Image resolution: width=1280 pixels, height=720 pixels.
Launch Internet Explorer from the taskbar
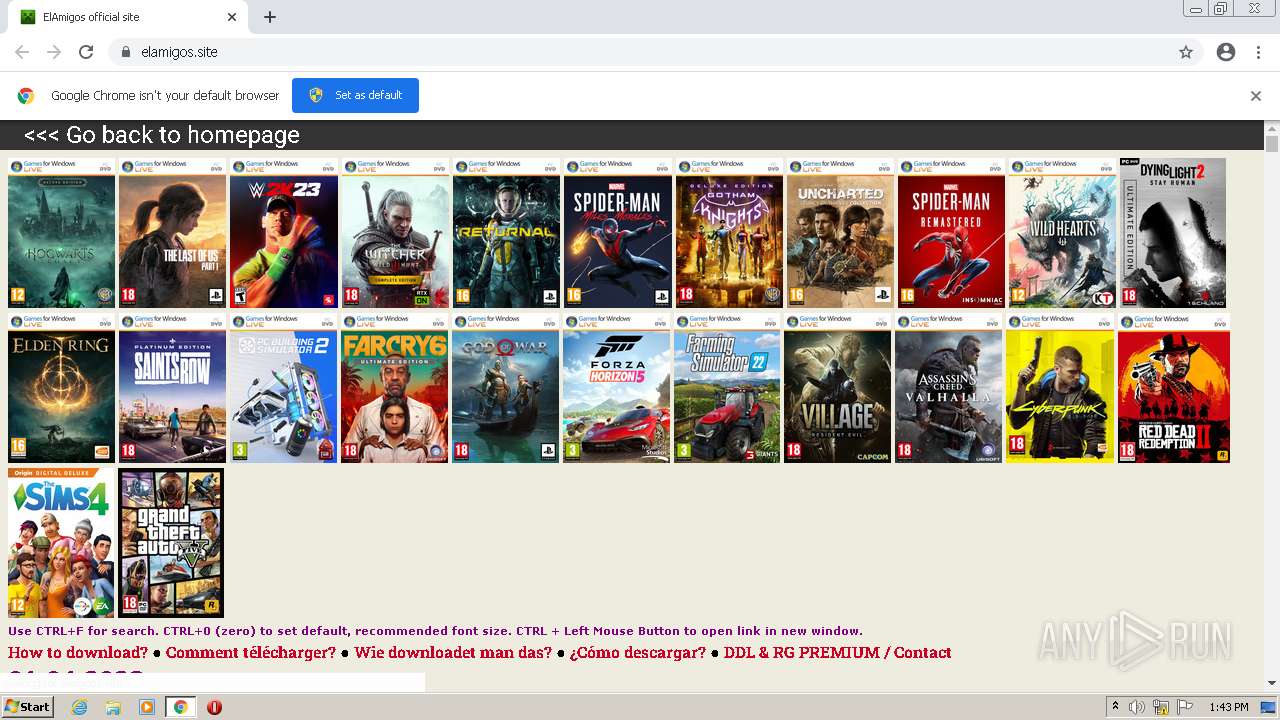coord(80,707)
